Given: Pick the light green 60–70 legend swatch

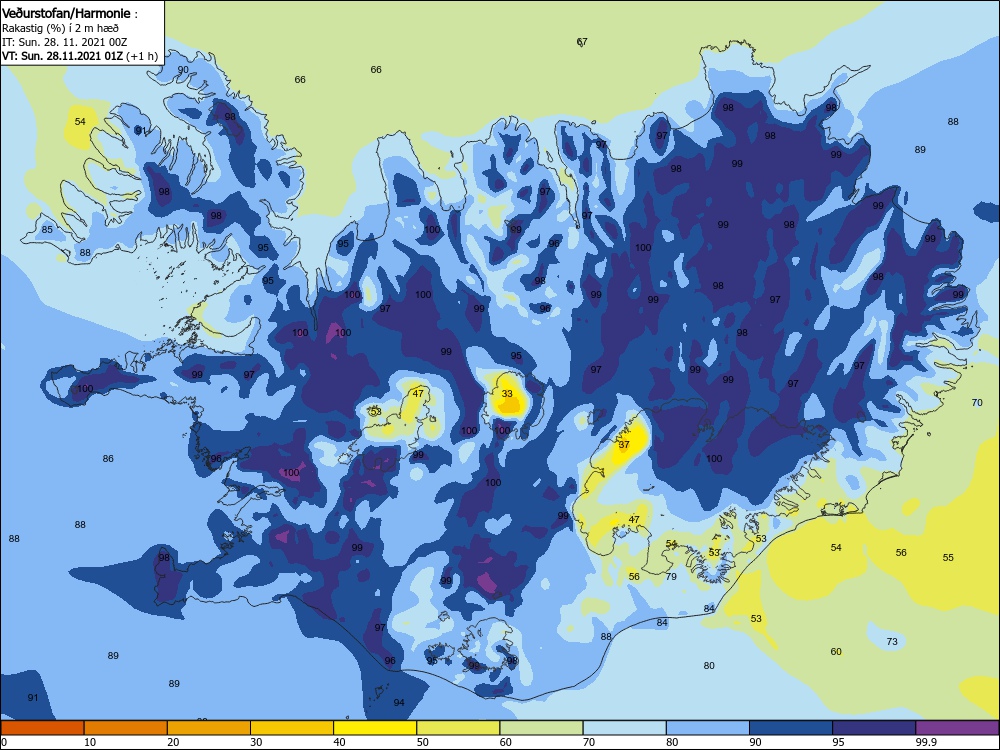Looking at the screenshot, I should pos(541,728).
